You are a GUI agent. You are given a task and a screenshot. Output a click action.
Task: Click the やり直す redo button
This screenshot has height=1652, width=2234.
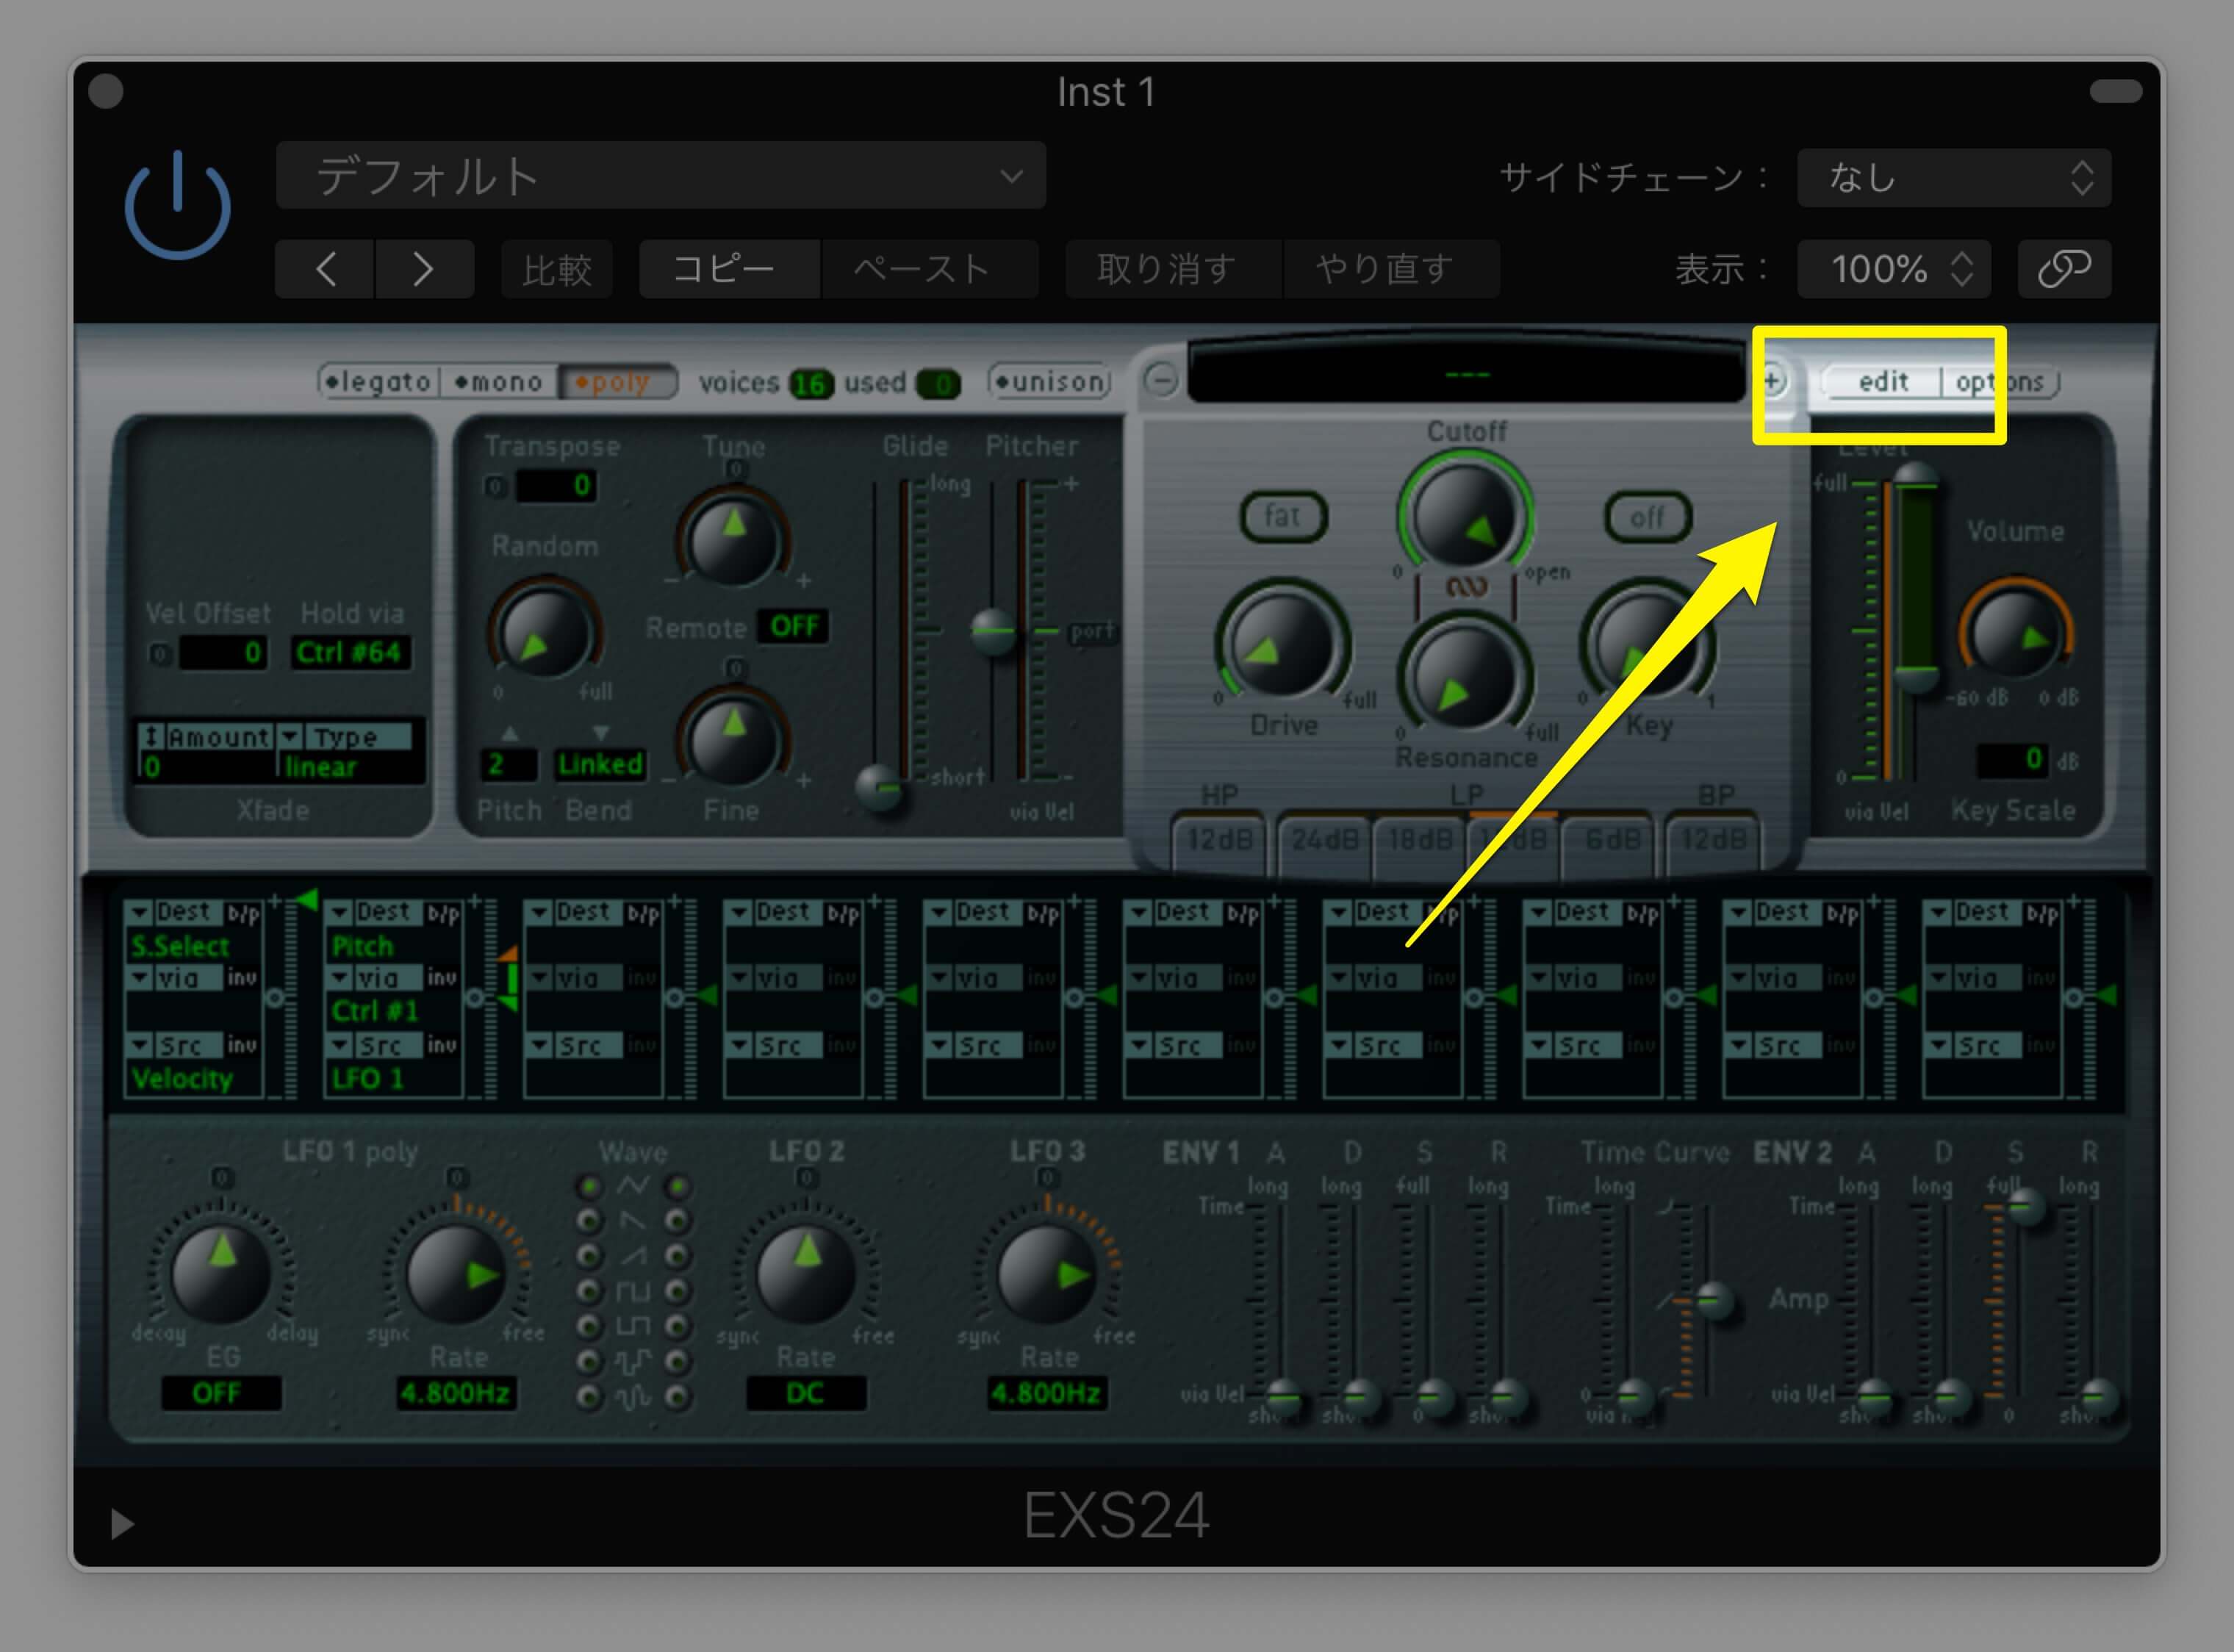point(1391,268)
